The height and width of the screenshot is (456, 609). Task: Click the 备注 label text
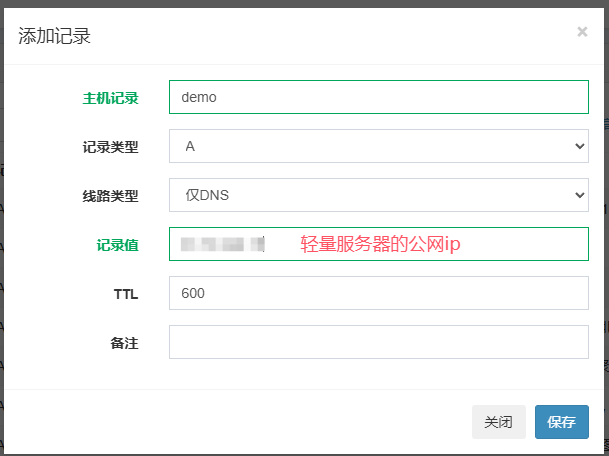tap(124, 343)
